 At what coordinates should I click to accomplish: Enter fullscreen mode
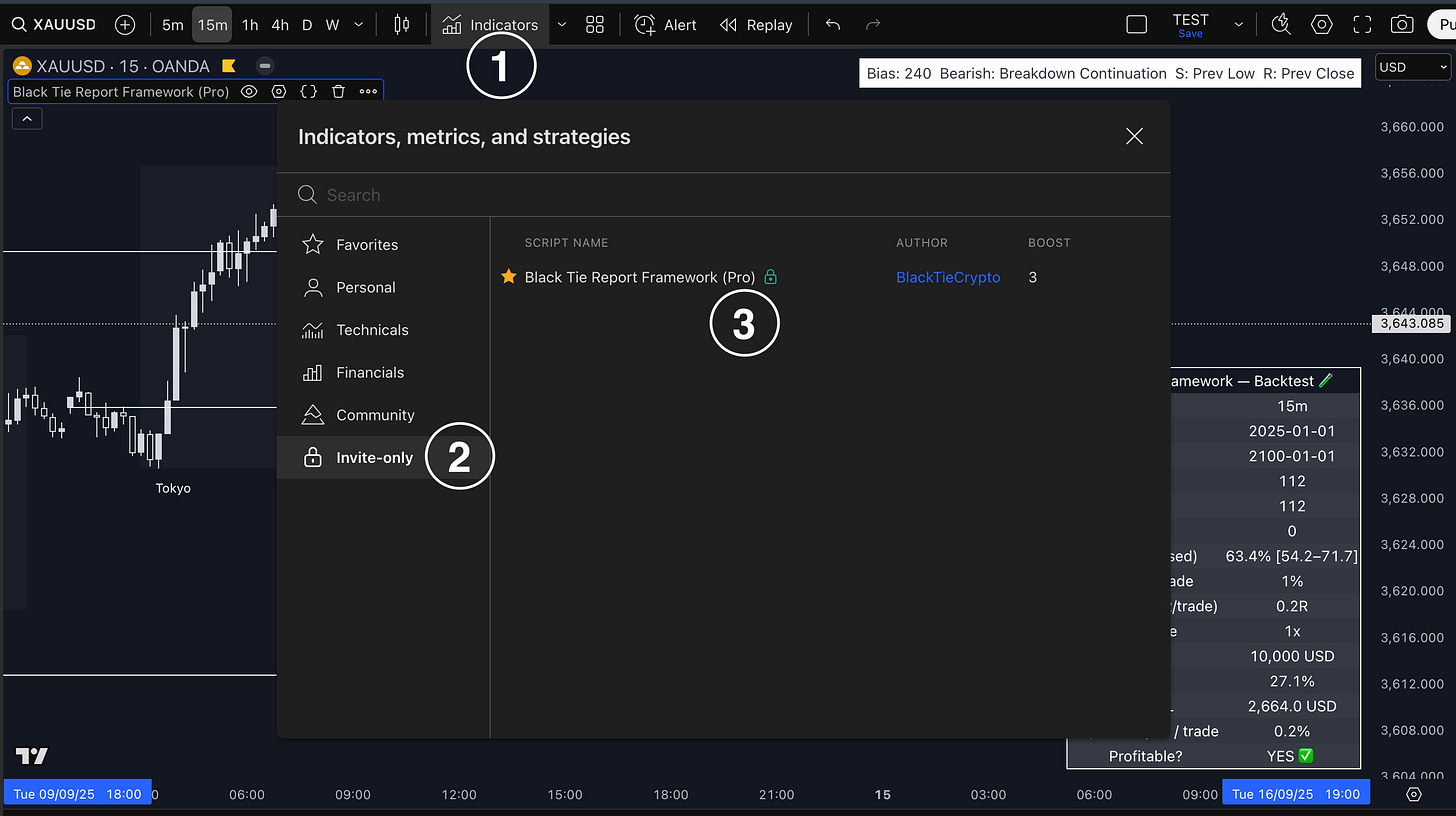pos(1362,25)
